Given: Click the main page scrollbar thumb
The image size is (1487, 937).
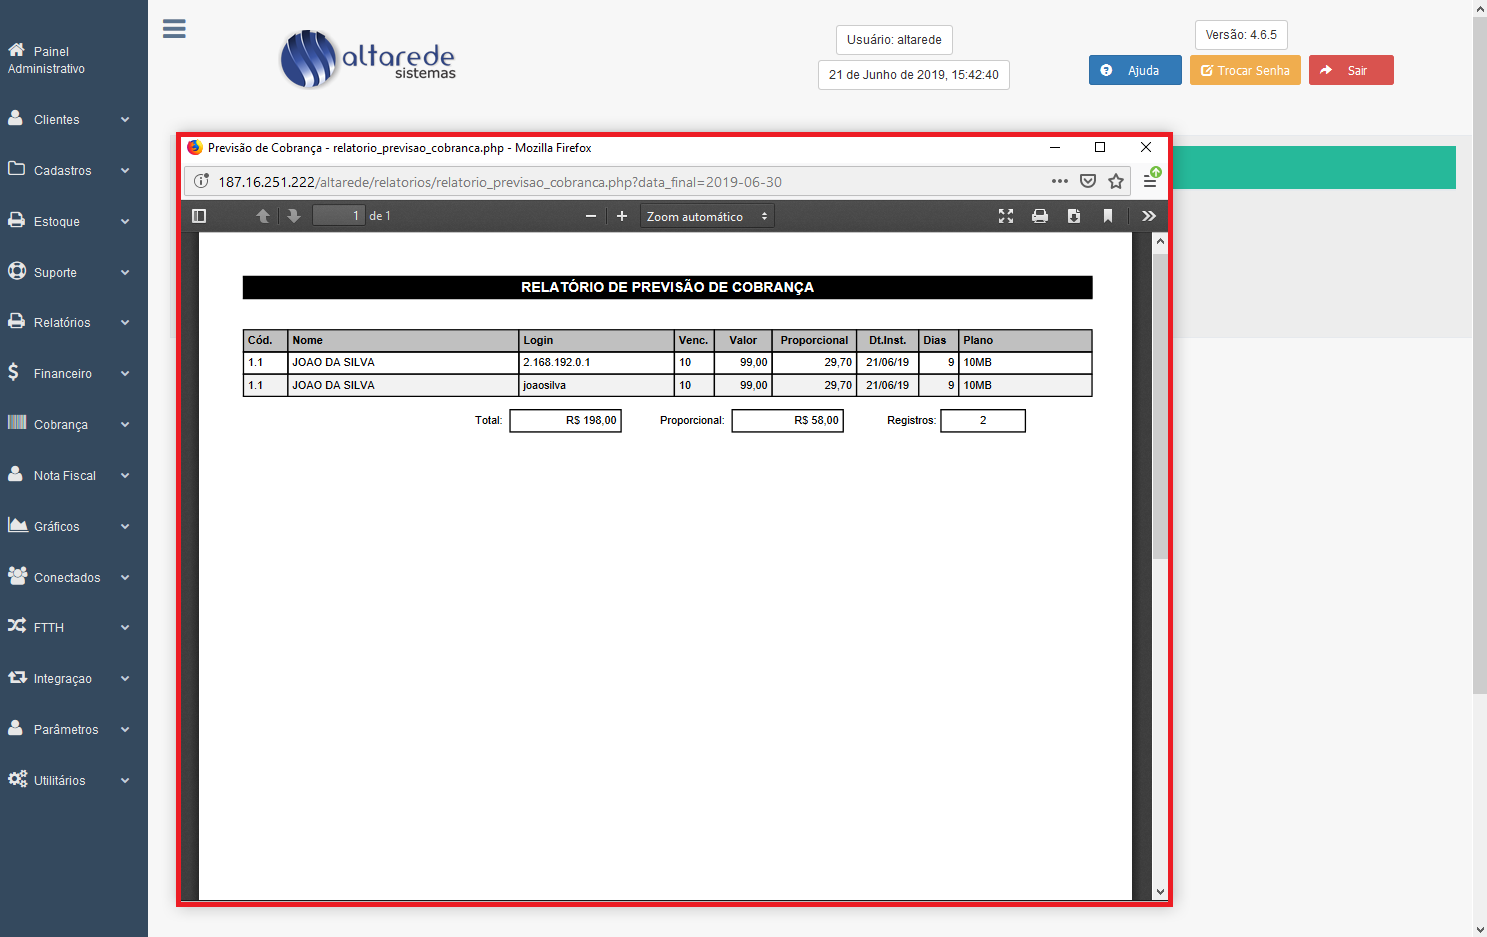Looking at the screenshot, I should (1480, 355).
